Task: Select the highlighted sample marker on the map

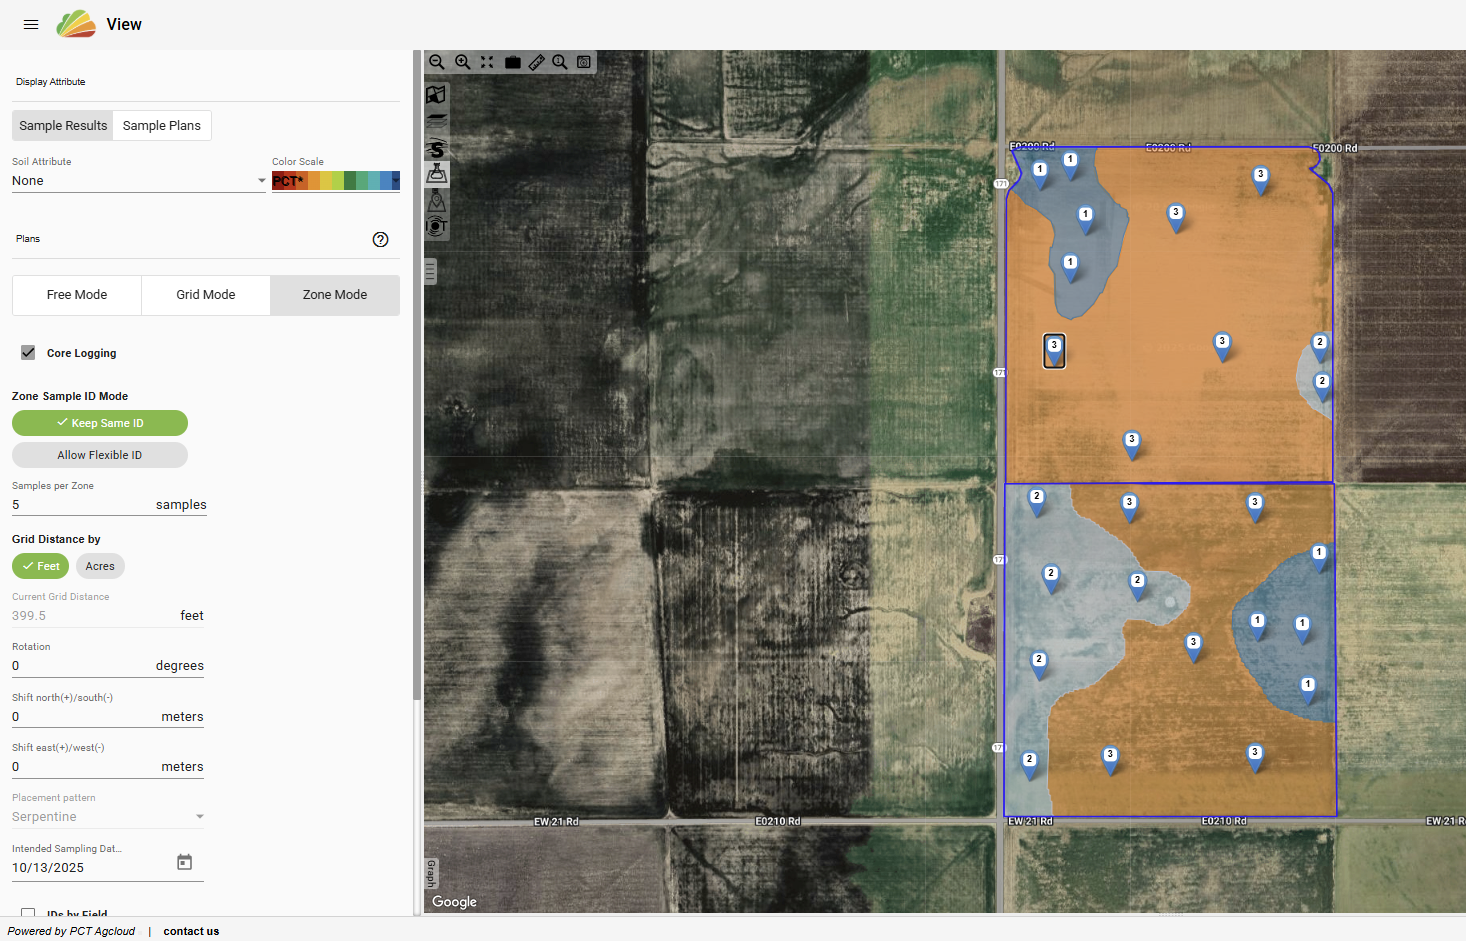Action: (1054, 351)
